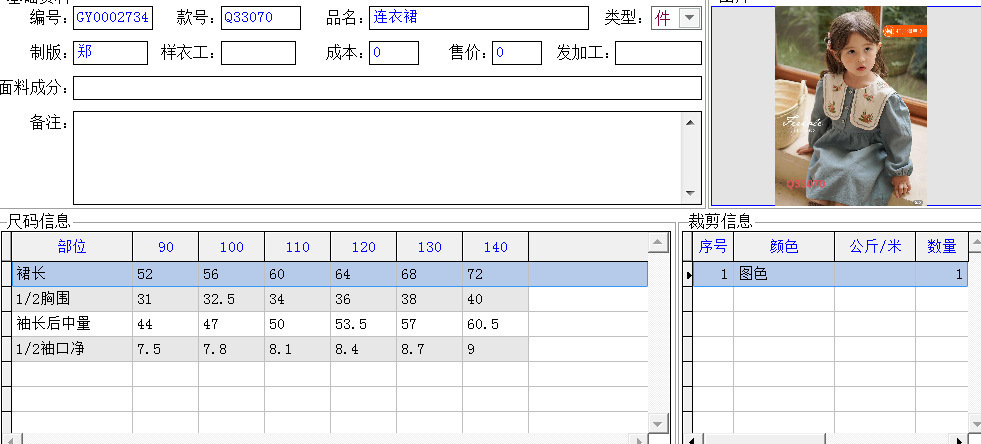Click the size 90 column header
The height and width of the screenshot is (444, 981).
[165, 246]
